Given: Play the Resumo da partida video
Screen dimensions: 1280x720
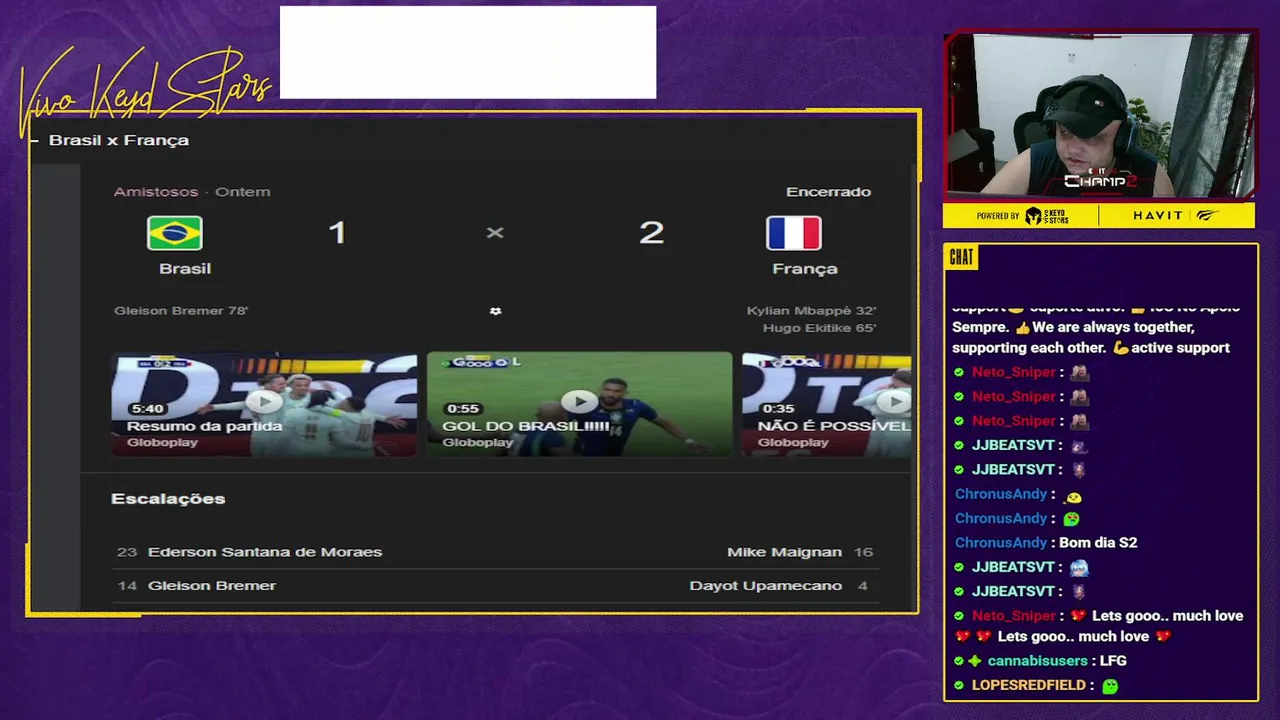Looking at the screenshot, I should pos(264,401).
